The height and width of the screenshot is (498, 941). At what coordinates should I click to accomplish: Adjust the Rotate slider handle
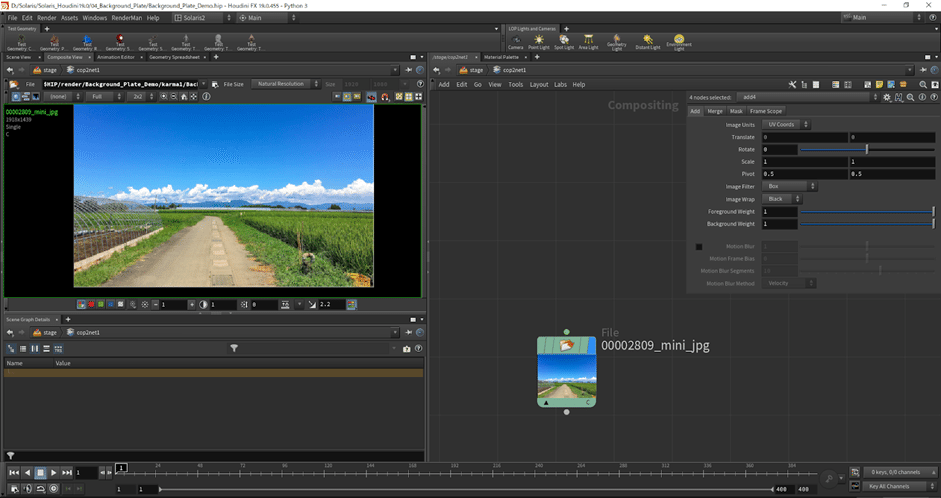click(x=866, y=149)
